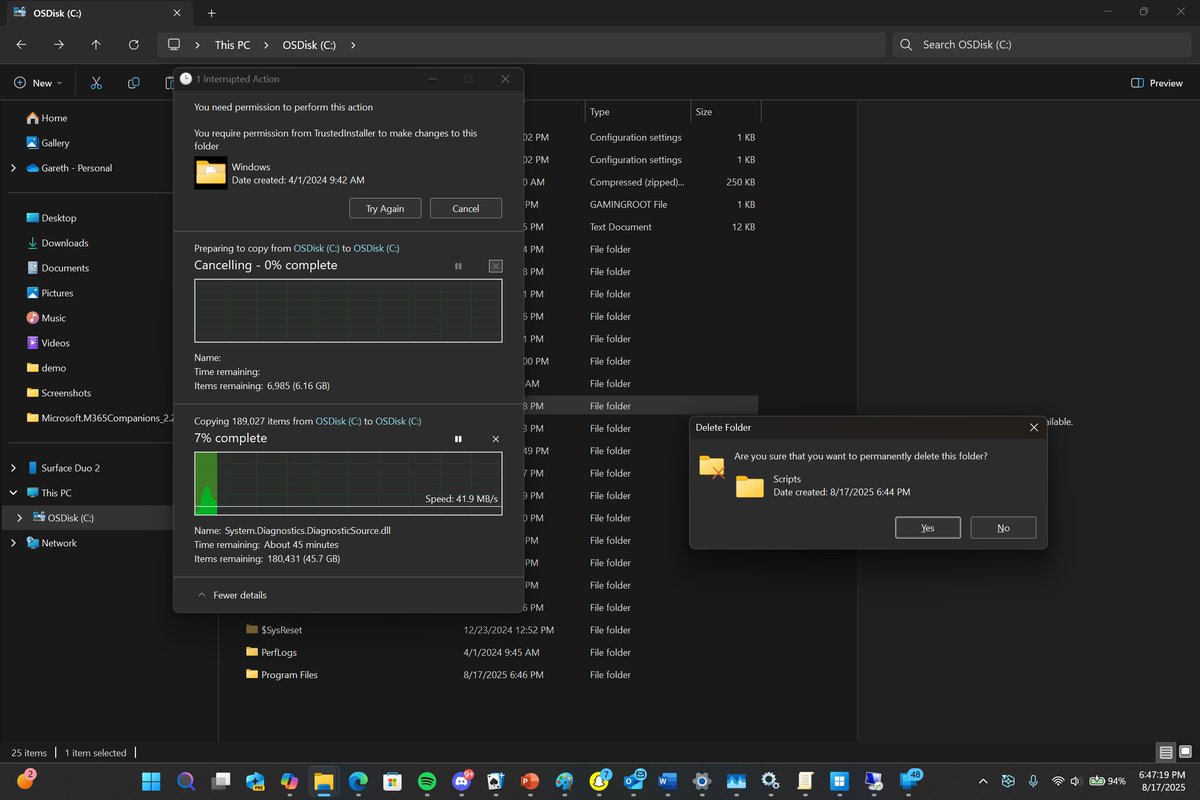This screenshot has width=1200, height=800.
Task: Click the chevron before This PC in address bar
Action: coord(198,45)
